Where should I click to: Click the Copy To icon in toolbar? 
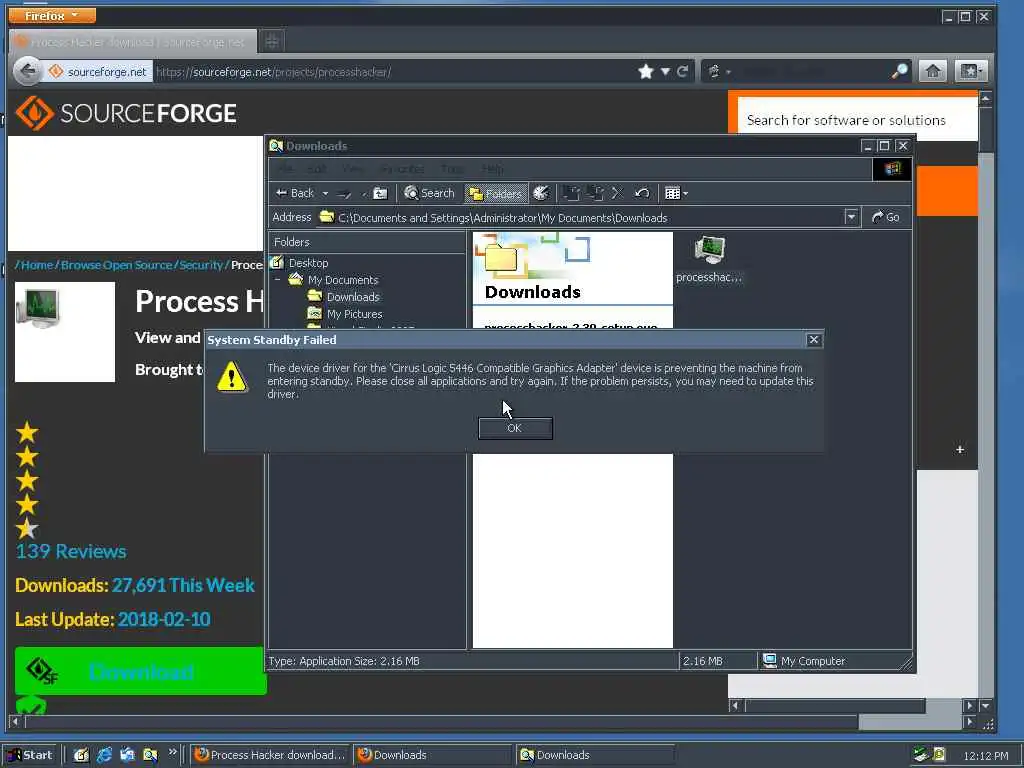point(594,193)
